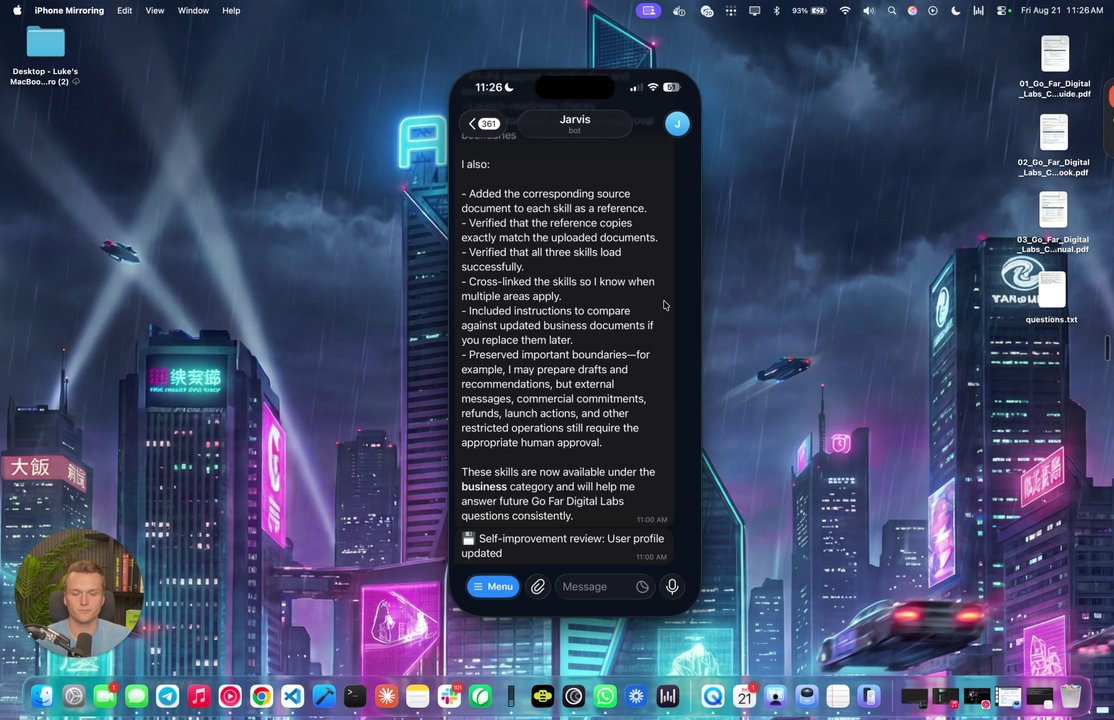This screenshot has height=720, width=1114.
Task: Open Spotlight search in menu bar
Action: pos(892,11)
